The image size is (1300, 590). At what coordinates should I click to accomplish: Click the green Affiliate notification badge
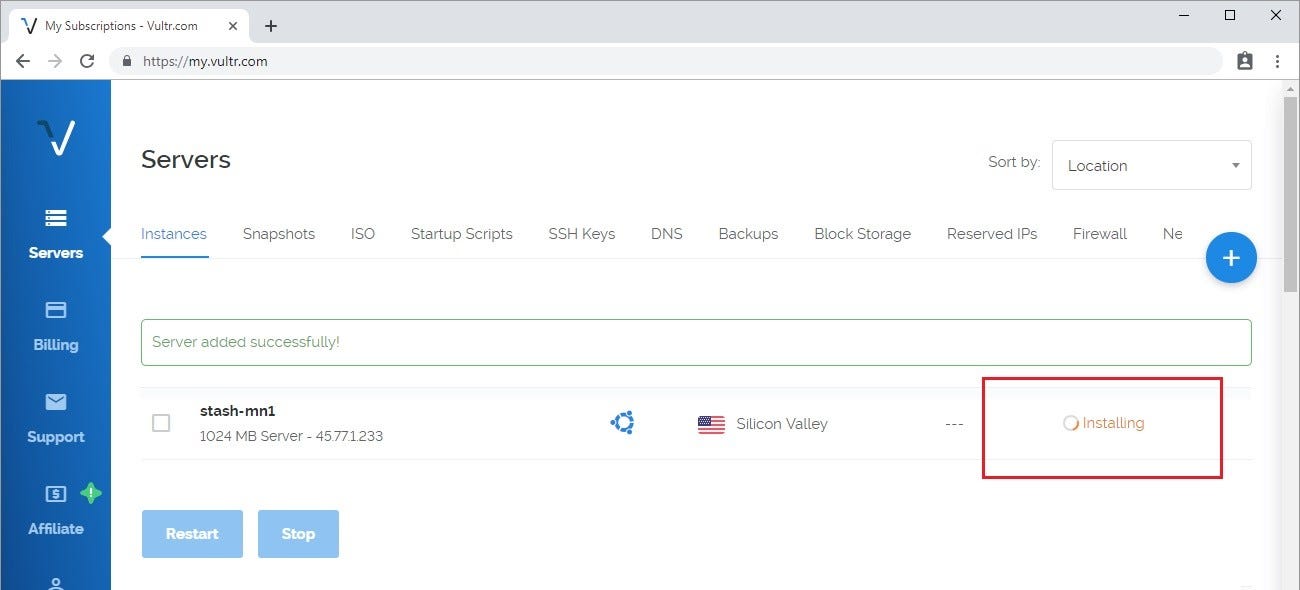click(91, 492)
